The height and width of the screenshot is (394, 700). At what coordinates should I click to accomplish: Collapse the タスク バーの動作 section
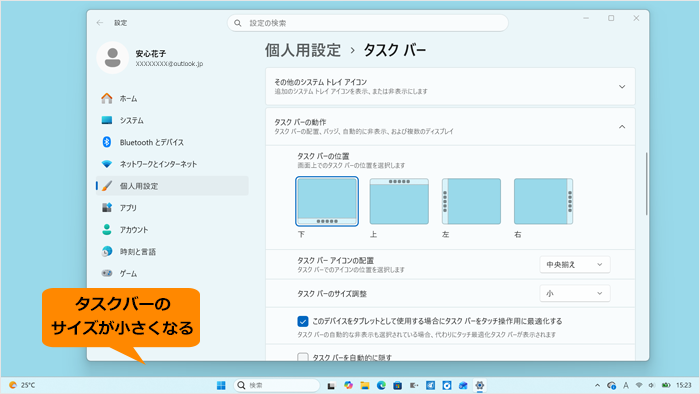[x=450, y=127]
